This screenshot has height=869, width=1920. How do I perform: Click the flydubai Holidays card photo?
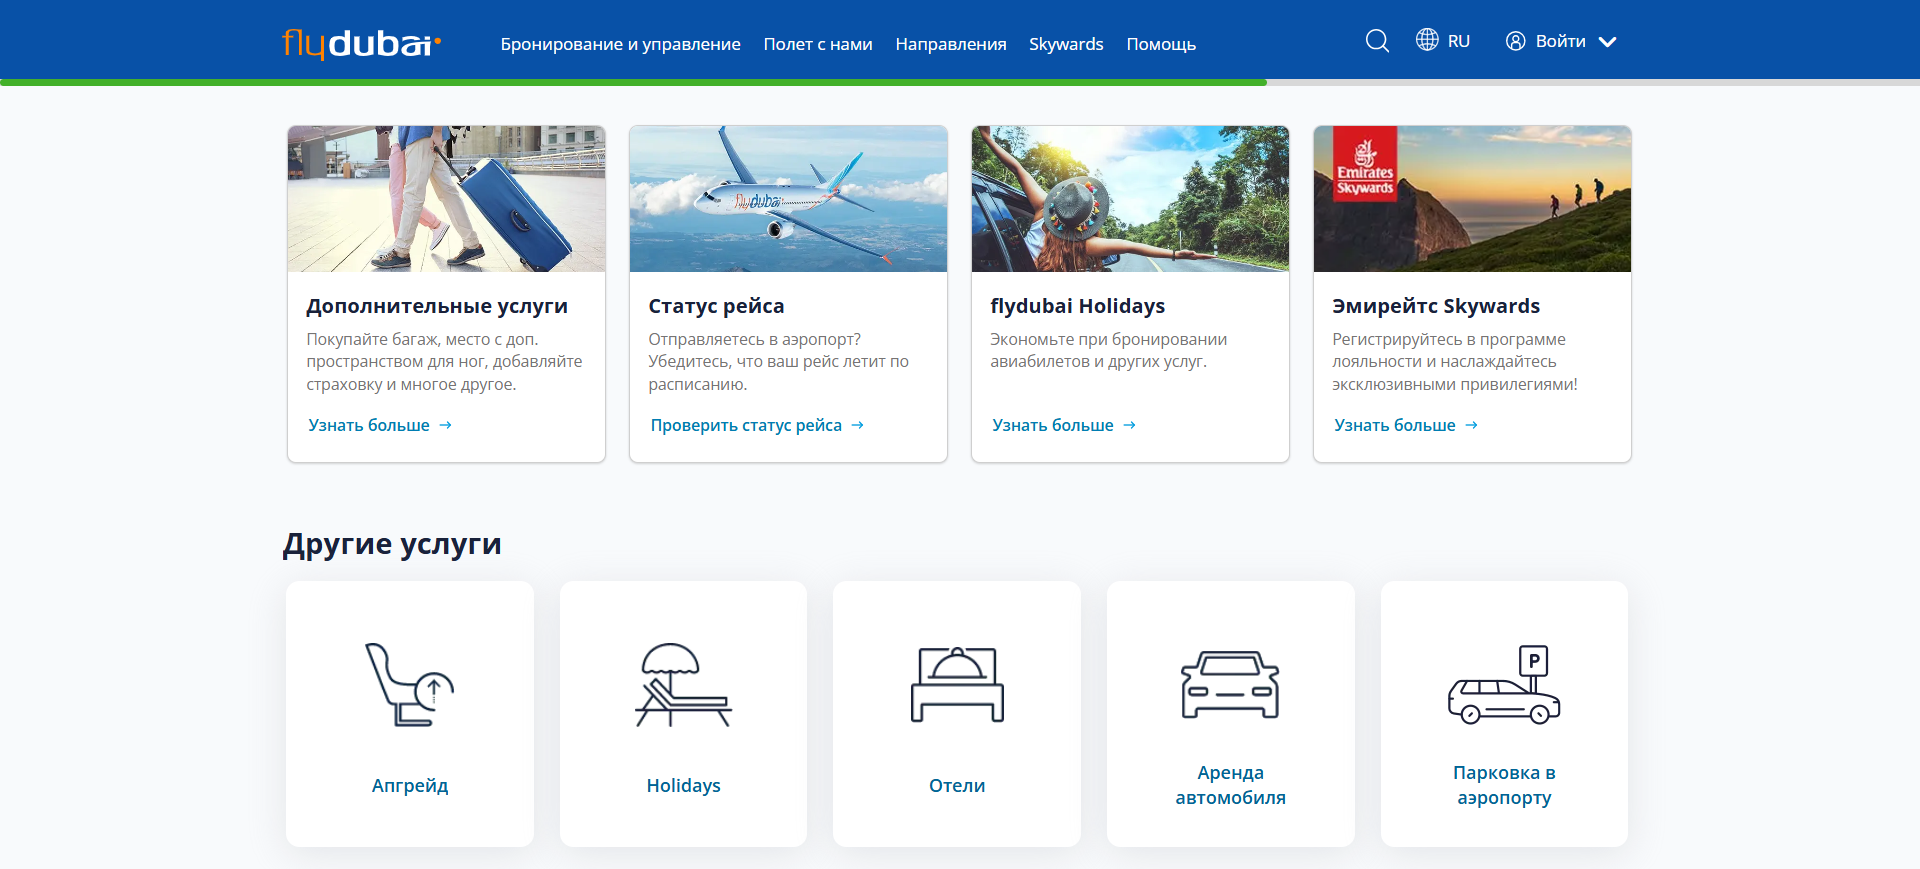tap(1130, 198)
